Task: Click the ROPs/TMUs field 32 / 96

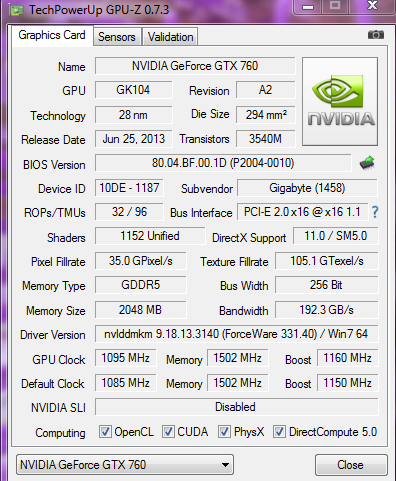Action: pos(129,212)
